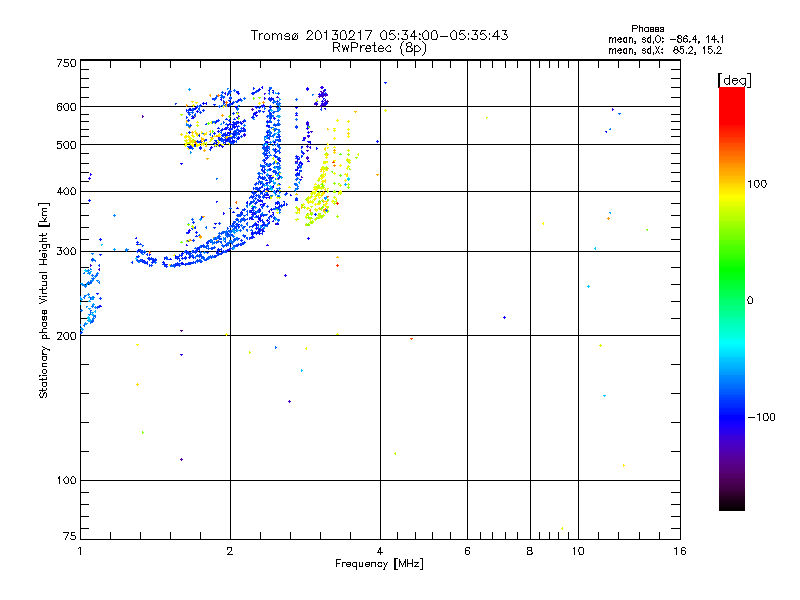Click the "Frequency [MHz]" axis title

coord(379,564)
